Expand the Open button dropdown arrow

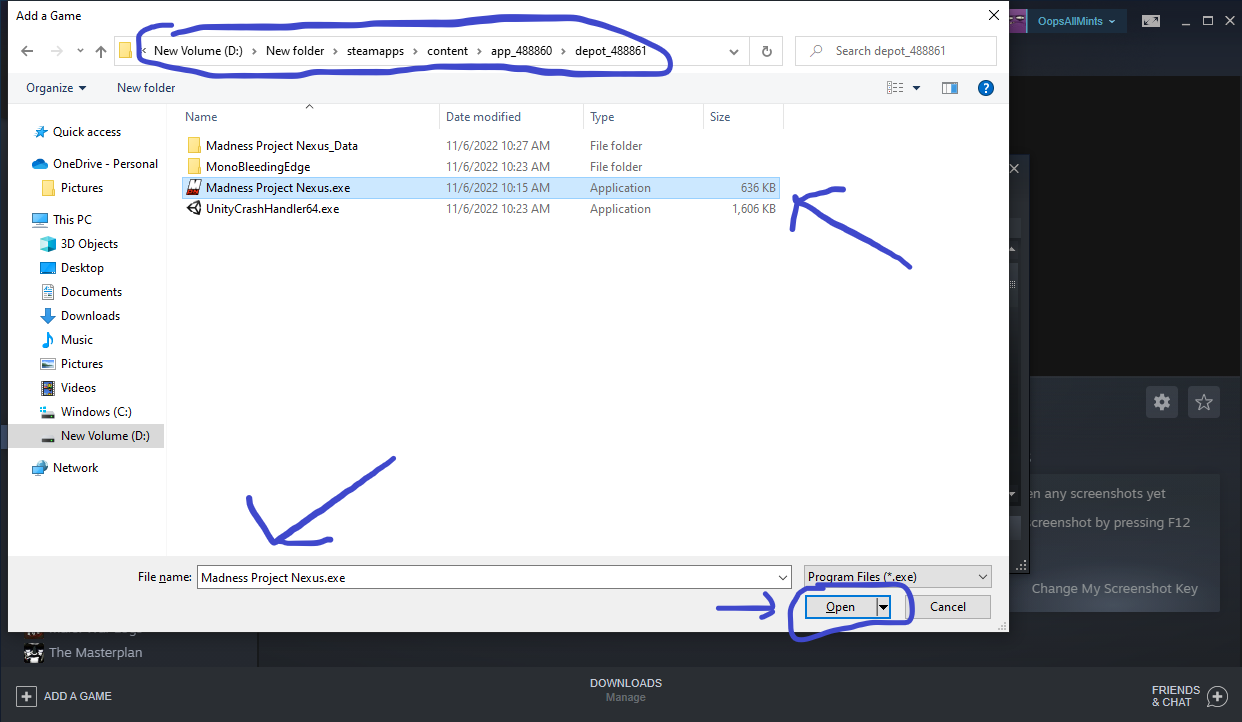(883, 607)
